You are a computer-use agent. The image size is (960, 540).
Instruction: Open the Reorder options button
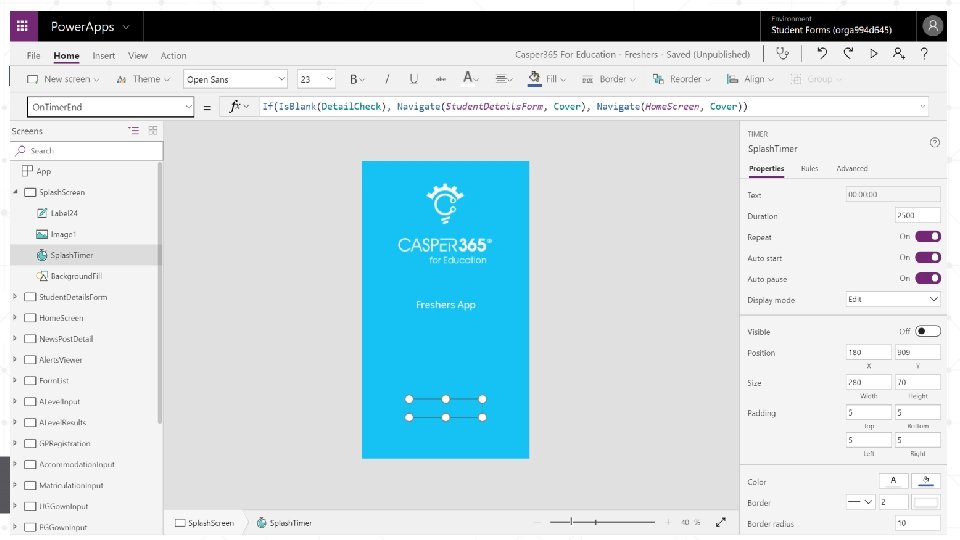pos(681,79)
